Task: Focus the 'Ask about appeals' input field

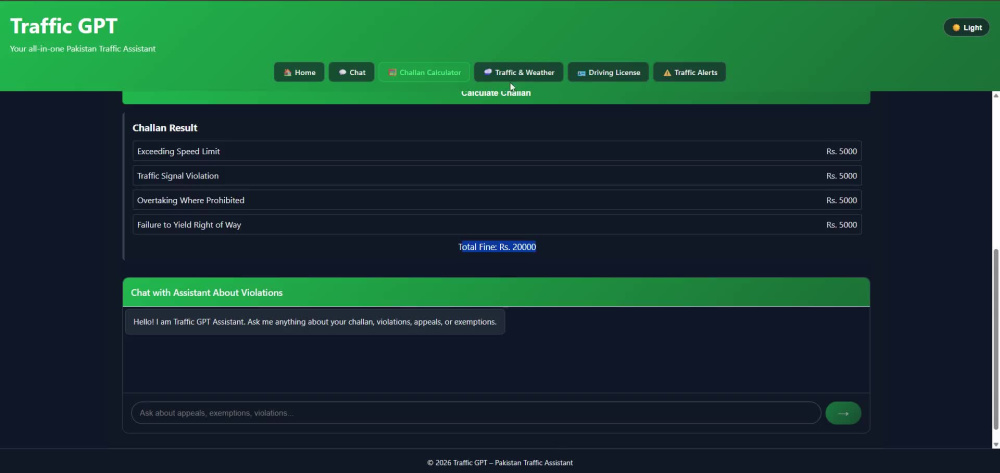Action: (x=476, y=413)
